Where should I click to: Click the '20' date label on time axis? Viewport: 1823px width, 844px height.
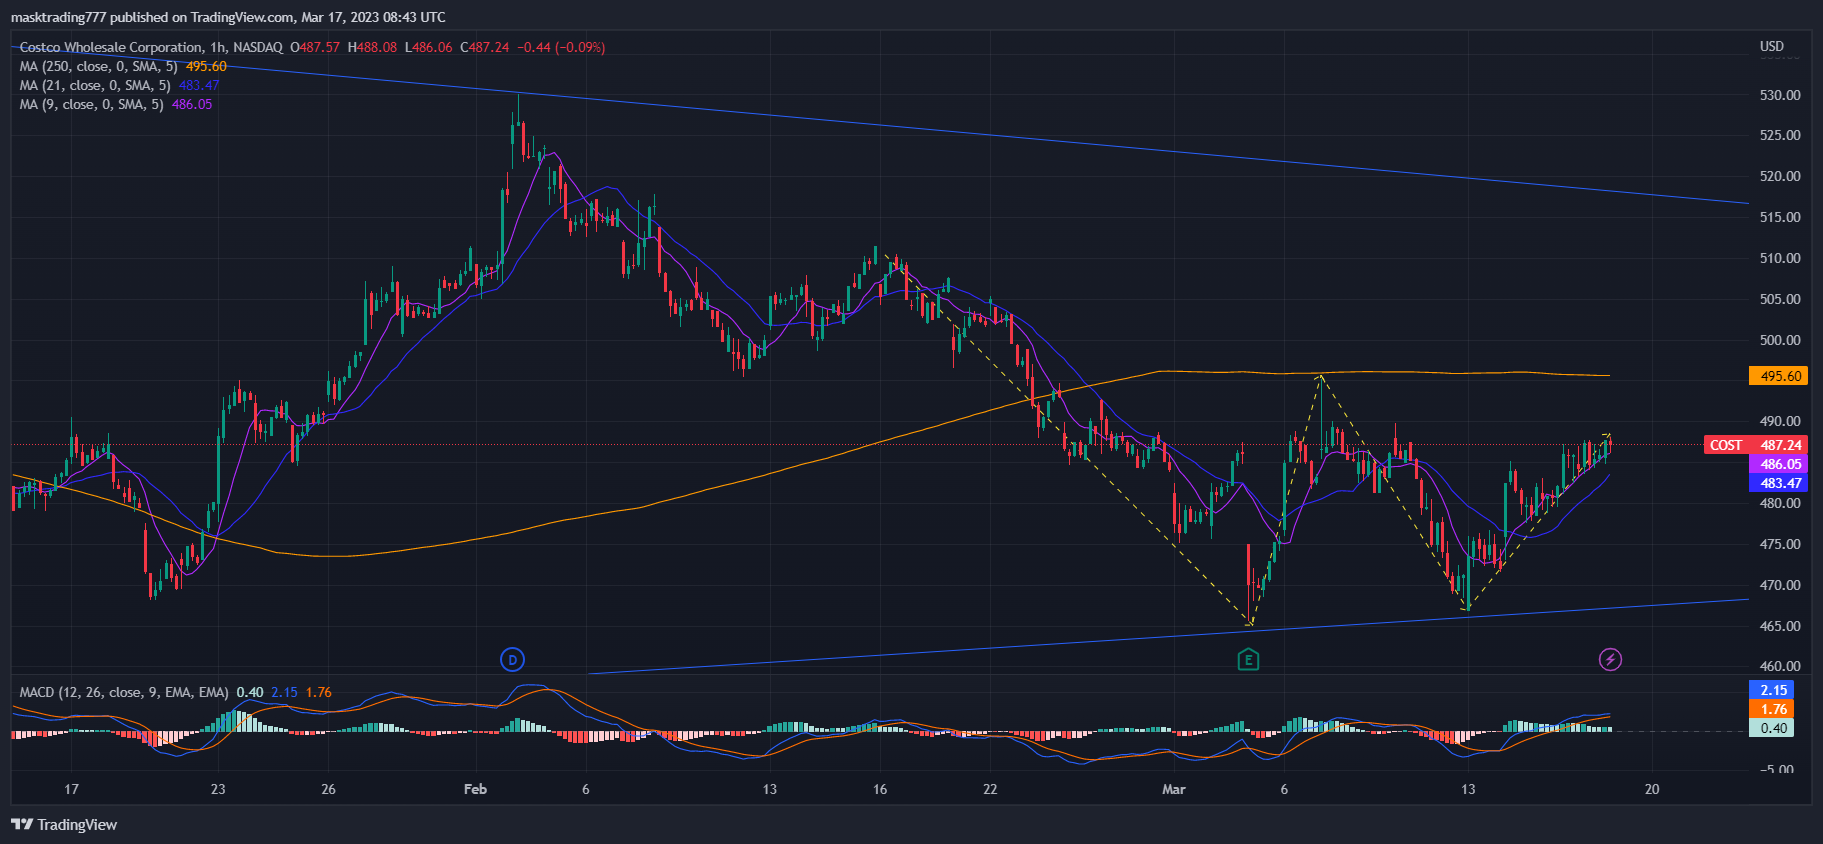(1652, 789)
